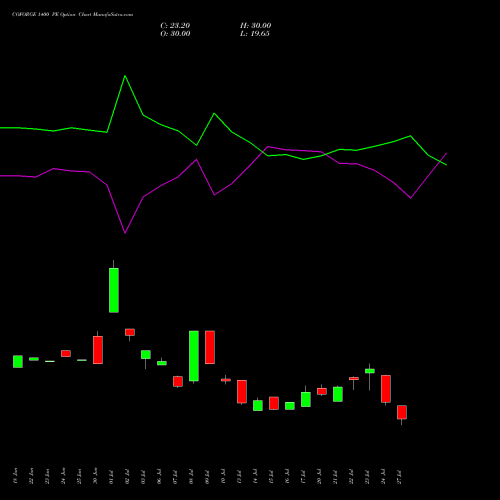This screenshot has height=500, width=500.
Task: Click the green candle with long wick for 23 Jul
Action: (x=370, y=371)
